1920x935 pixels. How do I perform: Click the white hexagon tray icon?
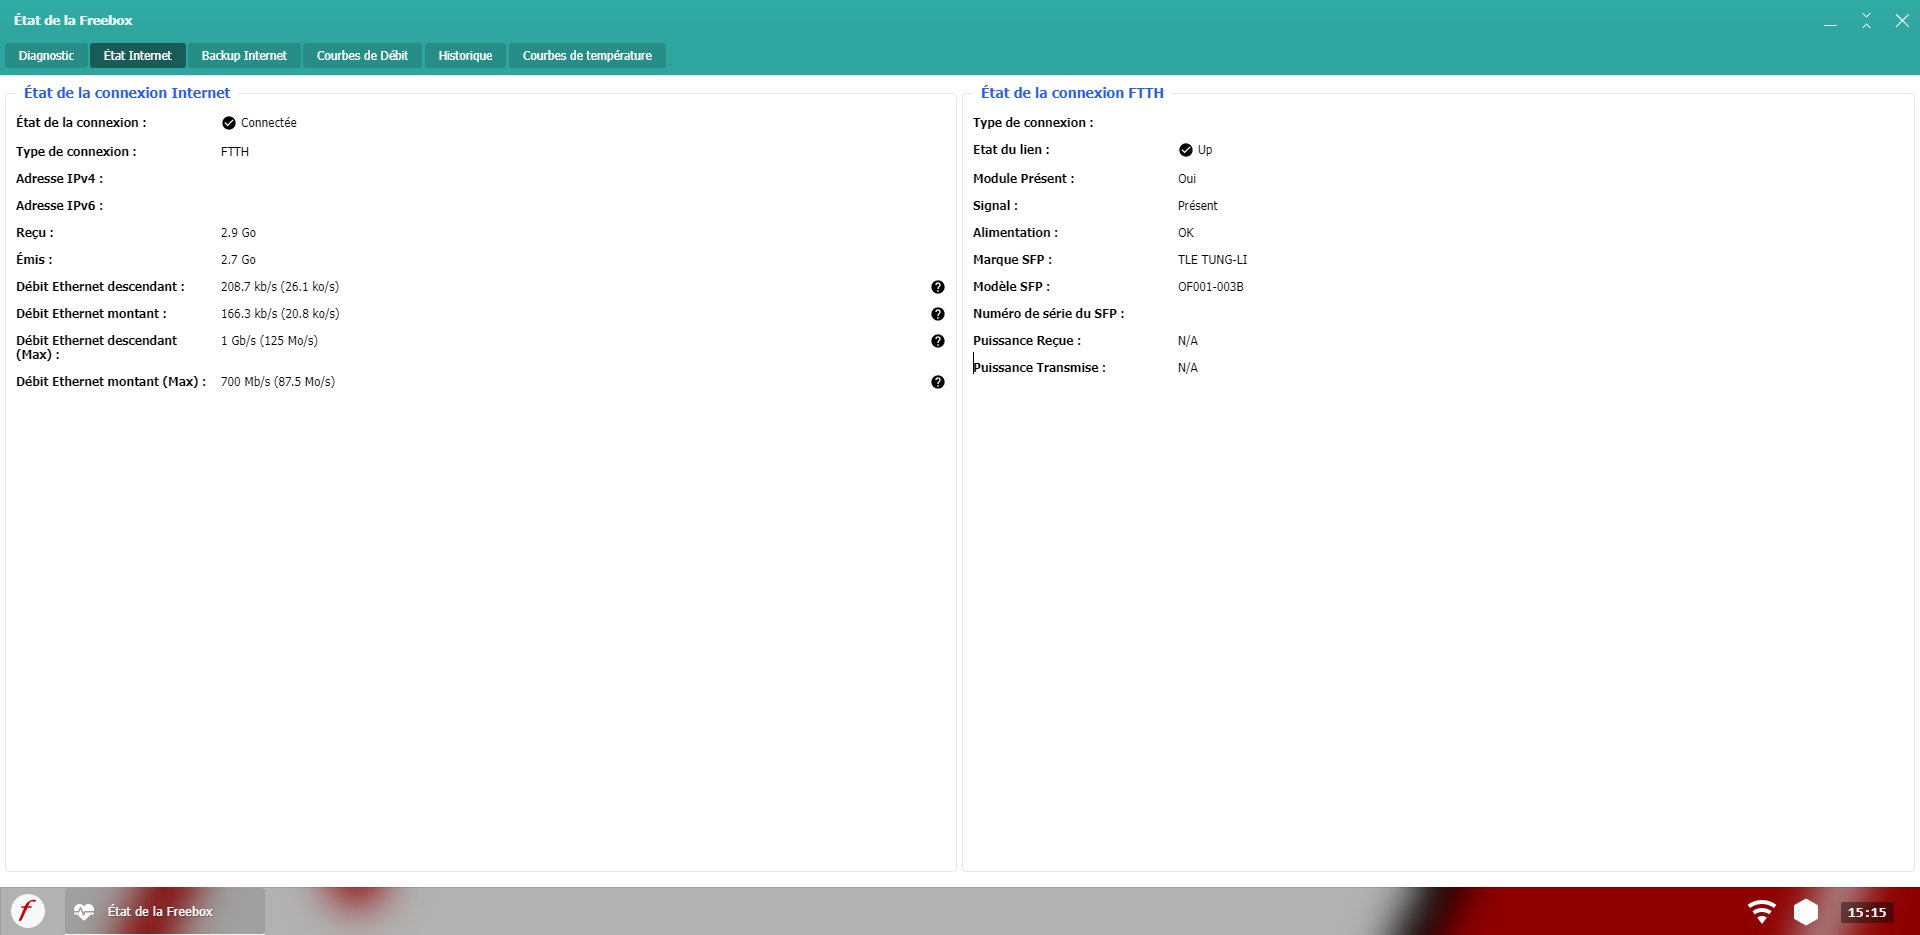(x=1806, y=911)
